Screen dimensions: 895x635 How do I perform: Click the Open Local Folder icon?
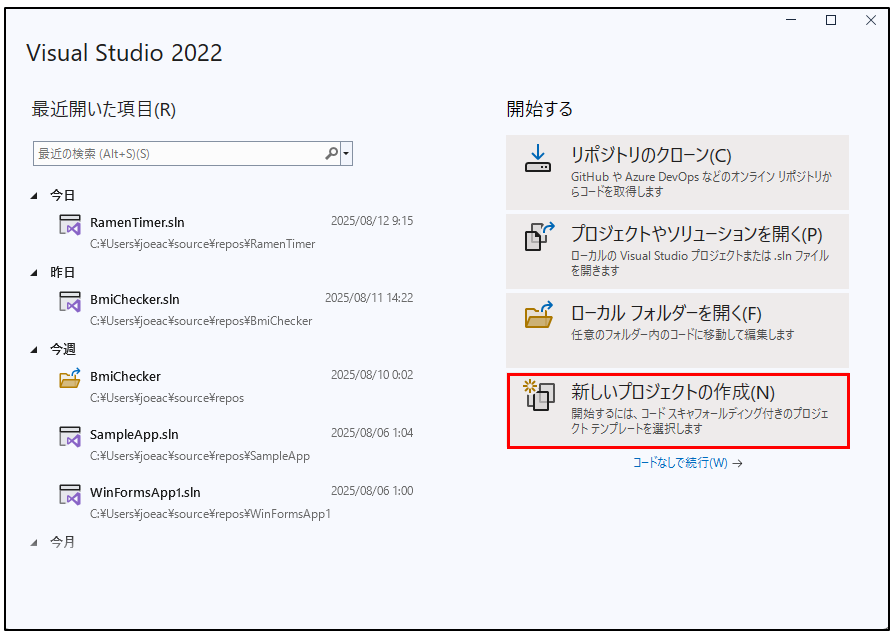click(538, 316)
